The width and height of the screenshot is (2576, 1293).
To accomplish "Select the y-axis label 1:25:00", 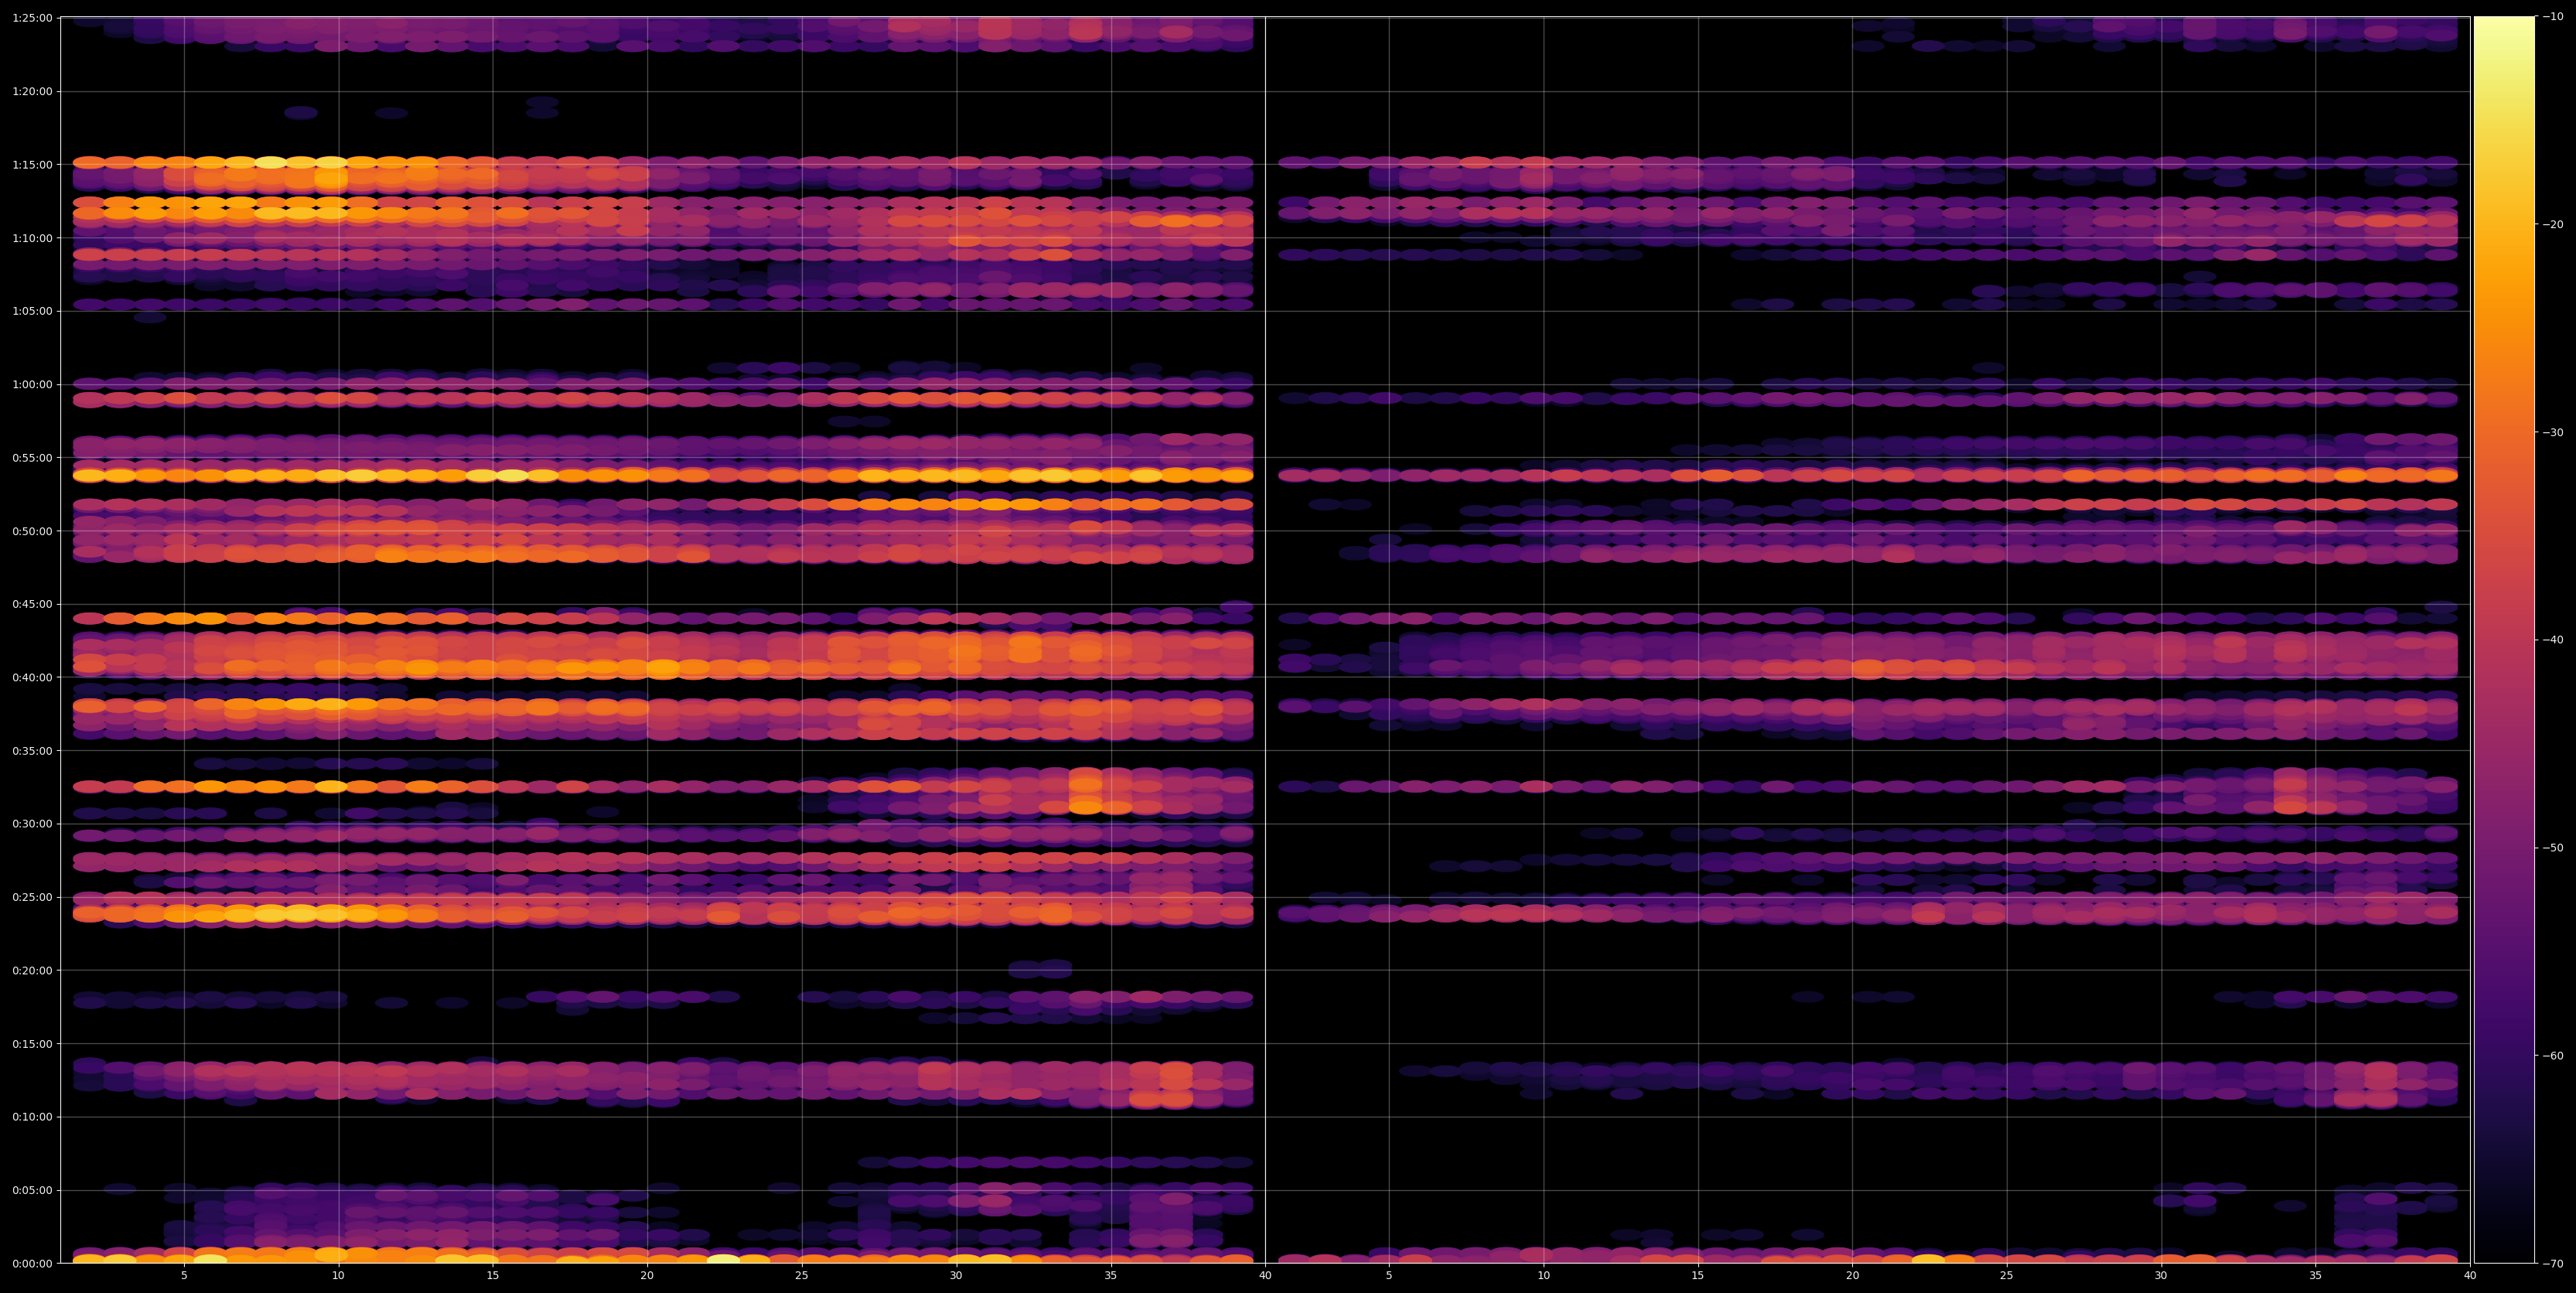I will coord(32,18).
